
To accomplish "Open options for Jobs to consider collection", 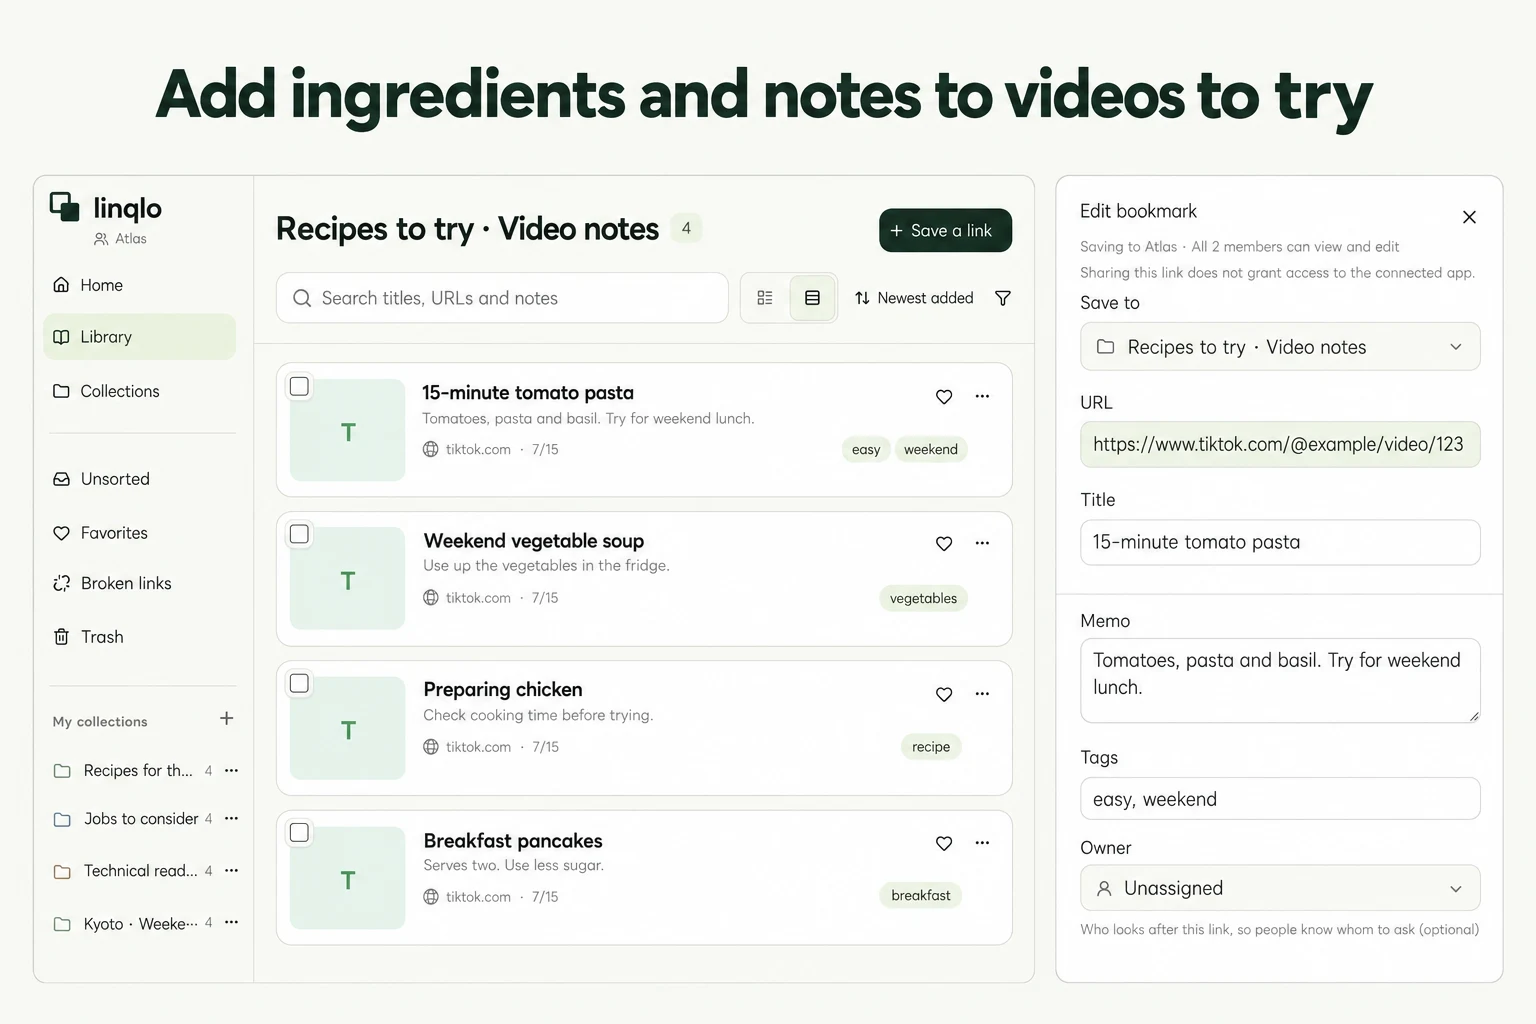I will click(232, 819).
